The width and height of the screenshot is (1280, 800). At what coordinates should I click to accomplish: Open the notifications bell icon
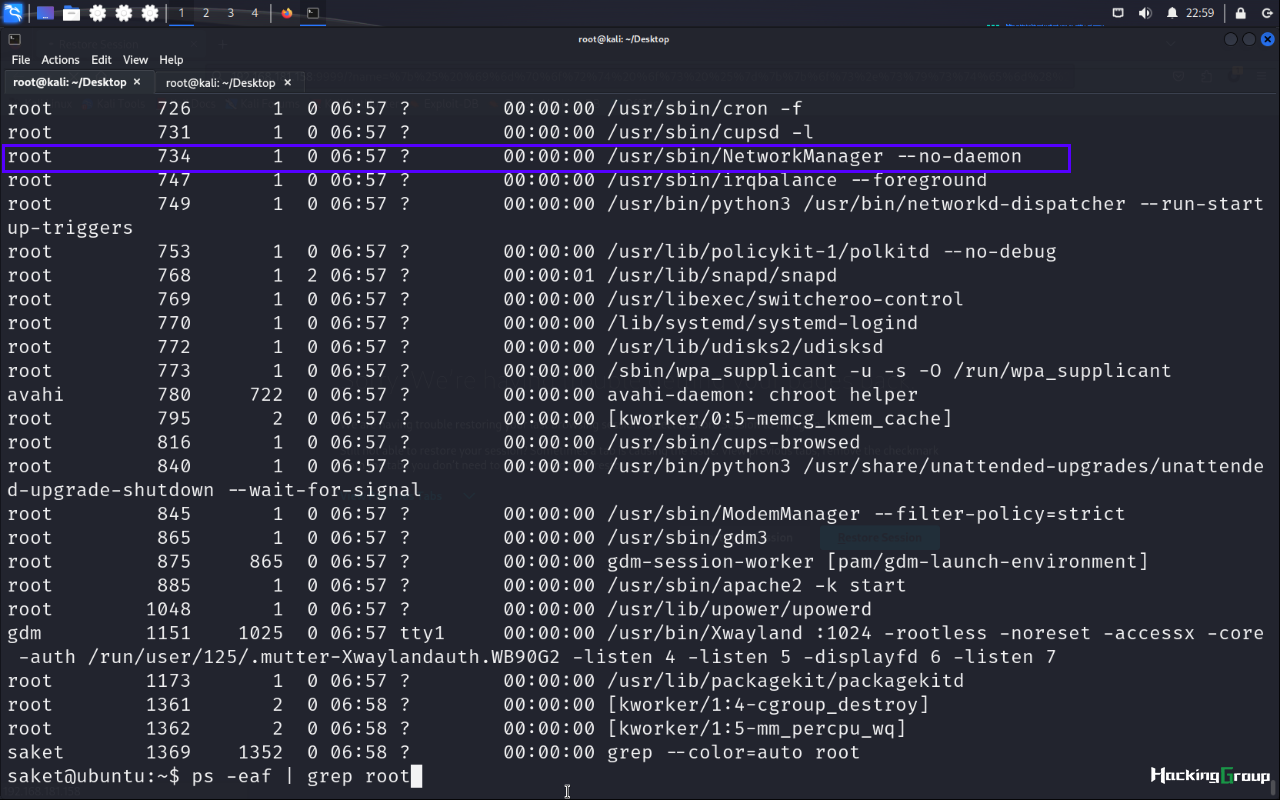tap(1172, 13)
